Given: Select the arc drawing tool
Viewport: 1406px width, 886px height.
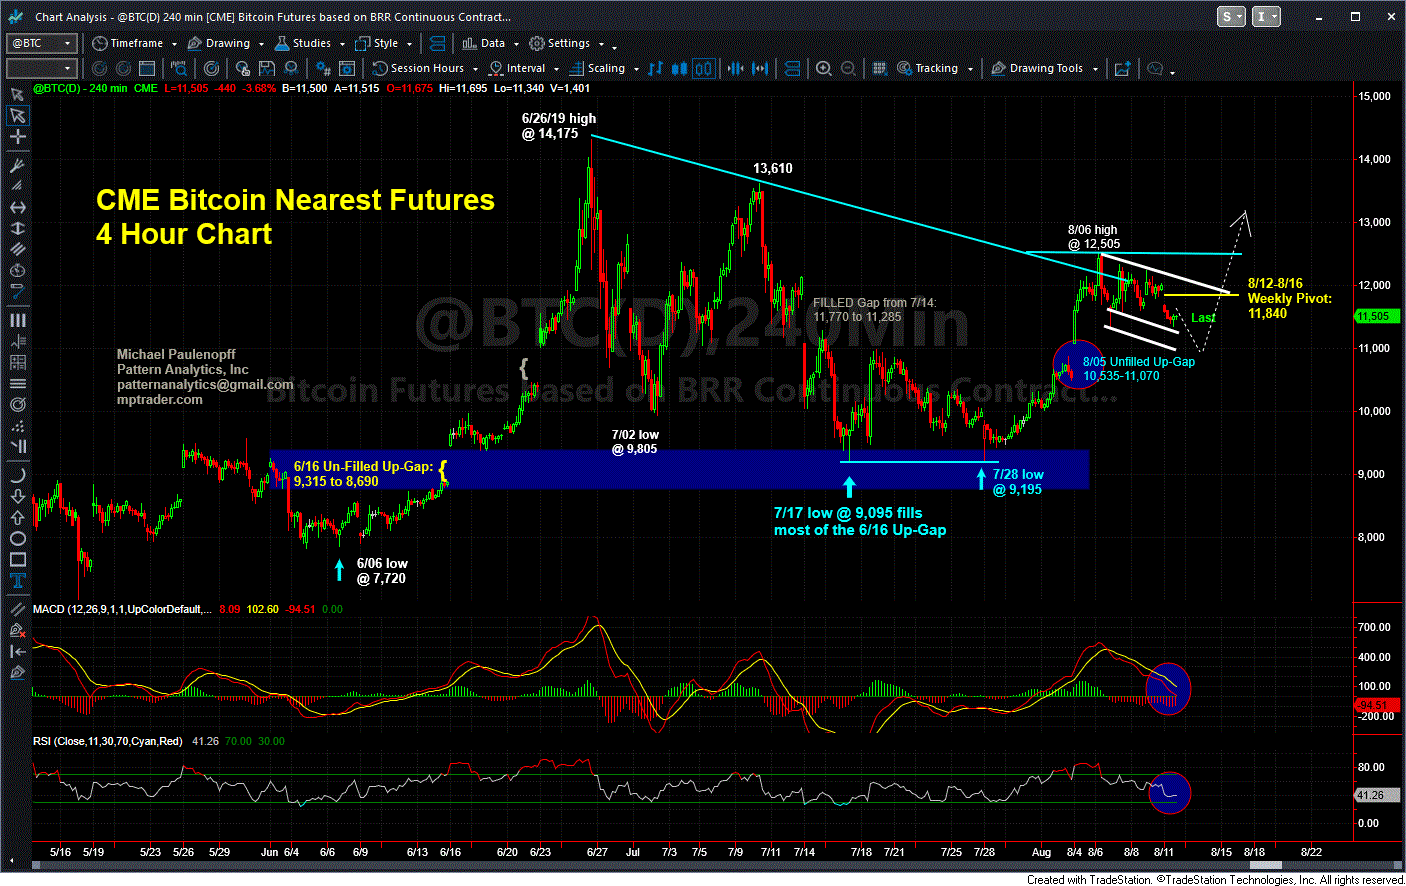Looking at the screenshot, I should [x=17, y=476].
